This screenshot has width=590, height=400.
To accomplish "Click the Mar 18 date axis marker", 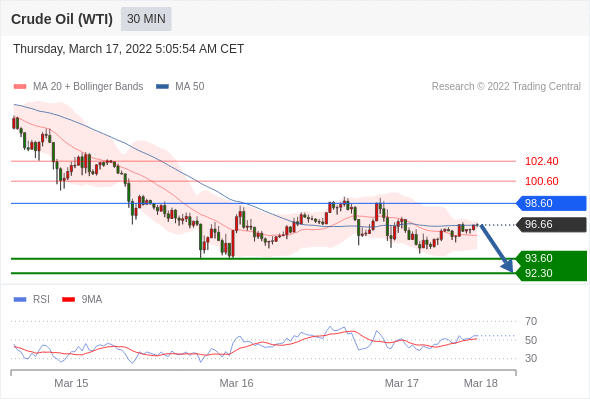I will [x=481, y=383].
